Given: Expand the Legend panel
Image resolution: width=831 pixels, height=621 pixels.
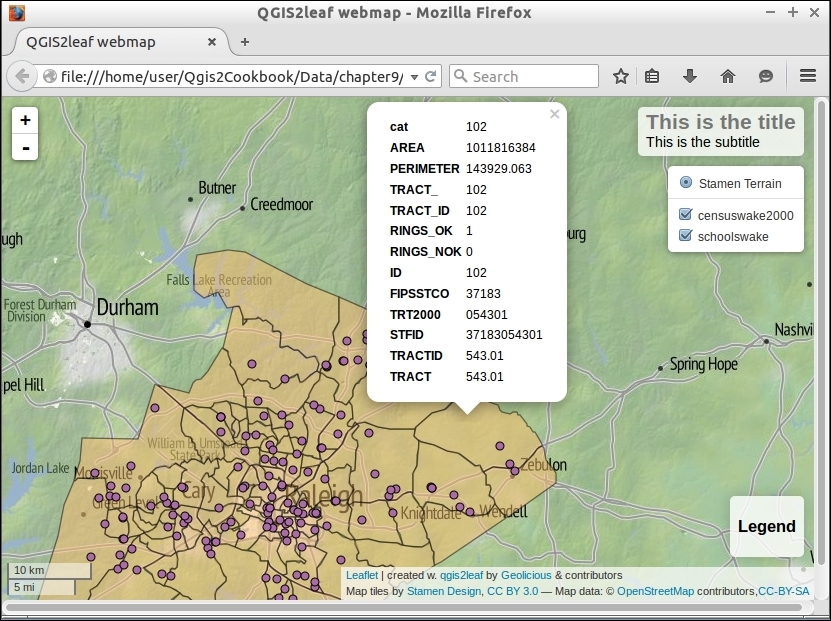Looking at the screenshot, I should click(x=766, y=527).
